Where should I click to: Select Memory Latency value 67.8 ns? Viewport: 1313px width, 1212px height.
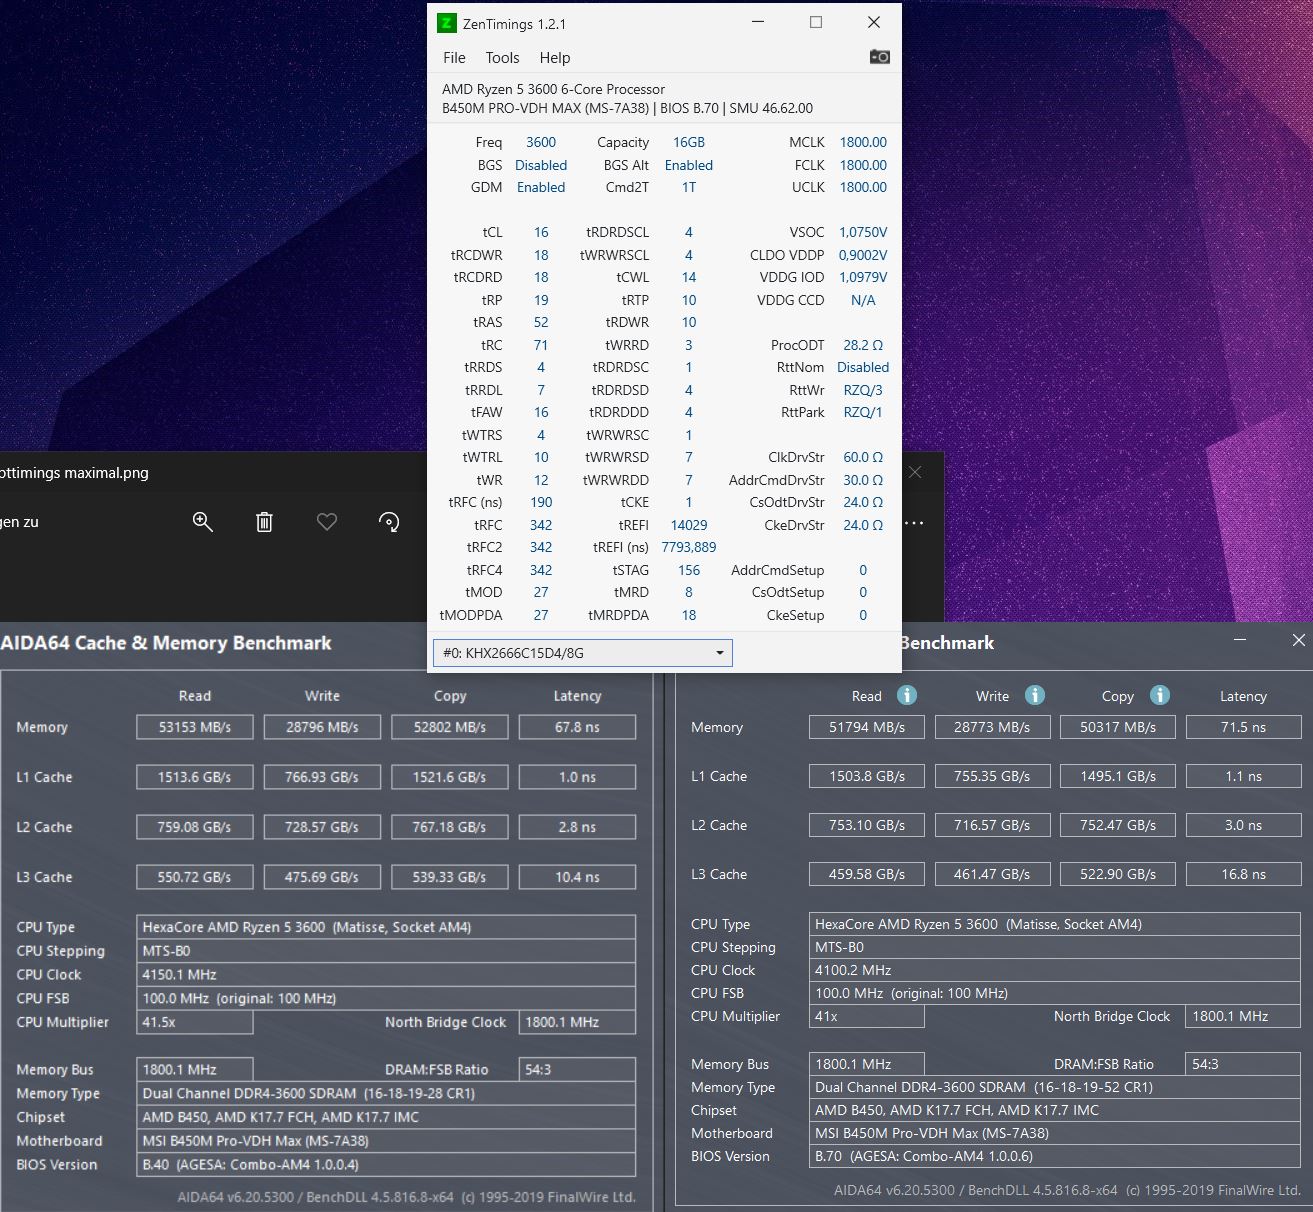[577, 727]
